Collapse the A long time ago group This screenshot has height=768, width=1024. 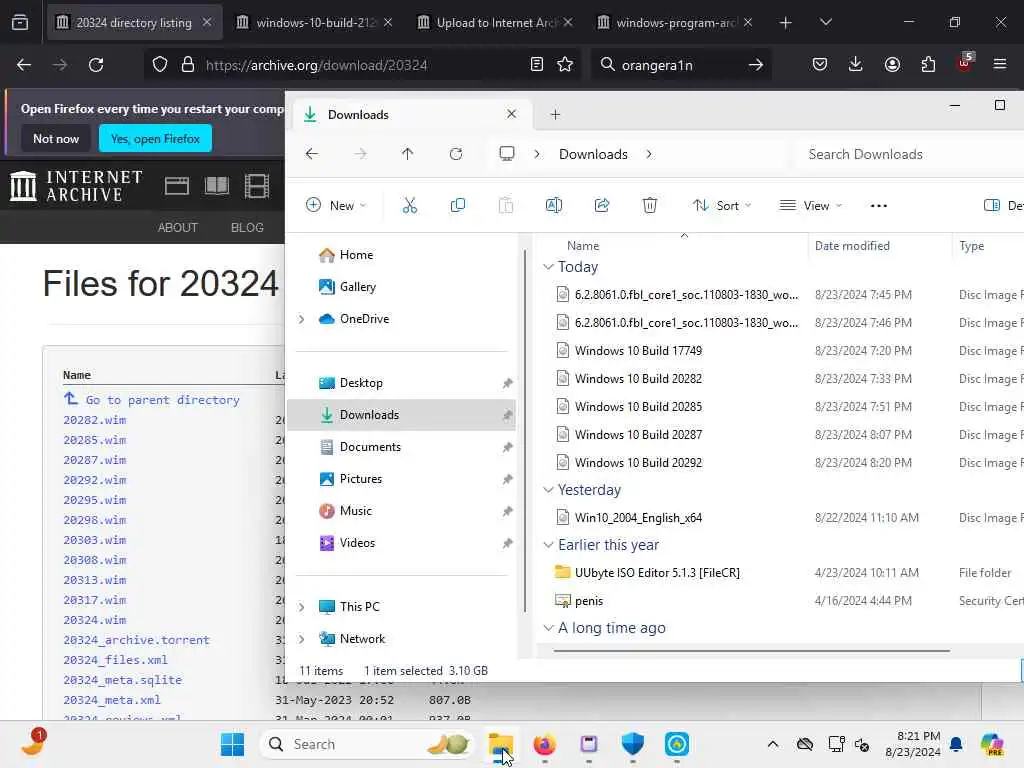pos(548,628)
